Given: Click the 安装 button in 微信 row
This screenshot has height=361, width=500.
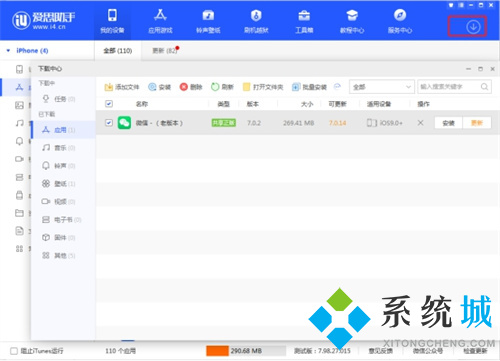Looking at the screenshot, I should pos(448,123).
